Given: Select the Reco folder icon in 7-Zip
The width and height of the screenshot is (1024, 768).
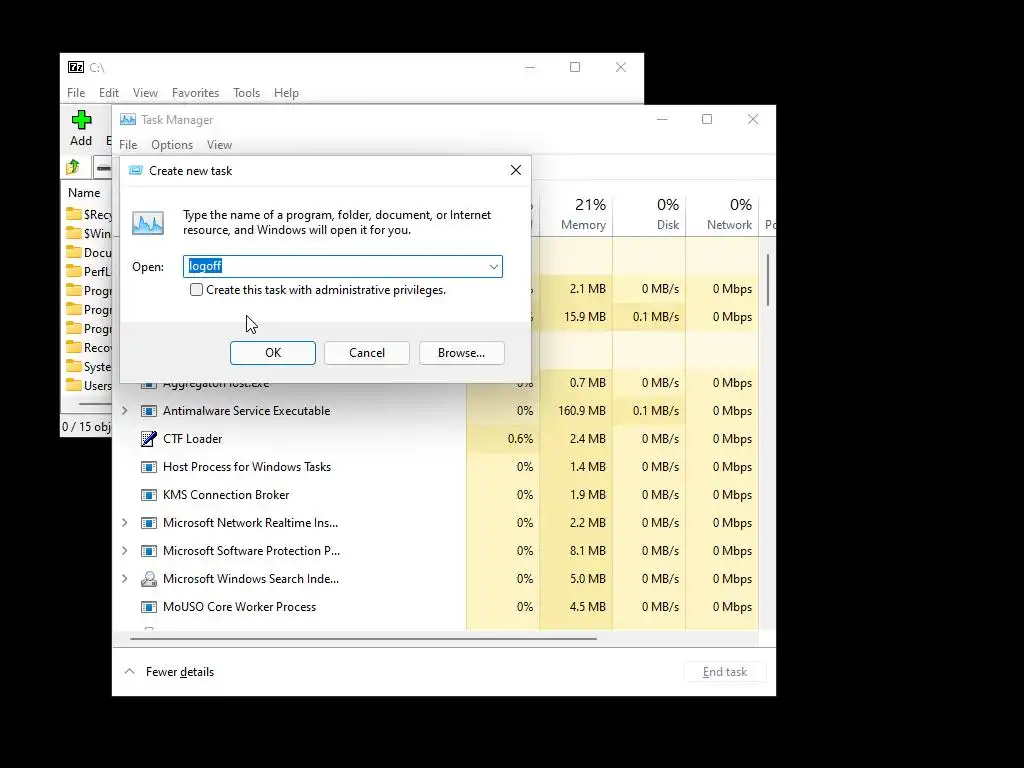Looking at the screenshot, I should point(74,347).
